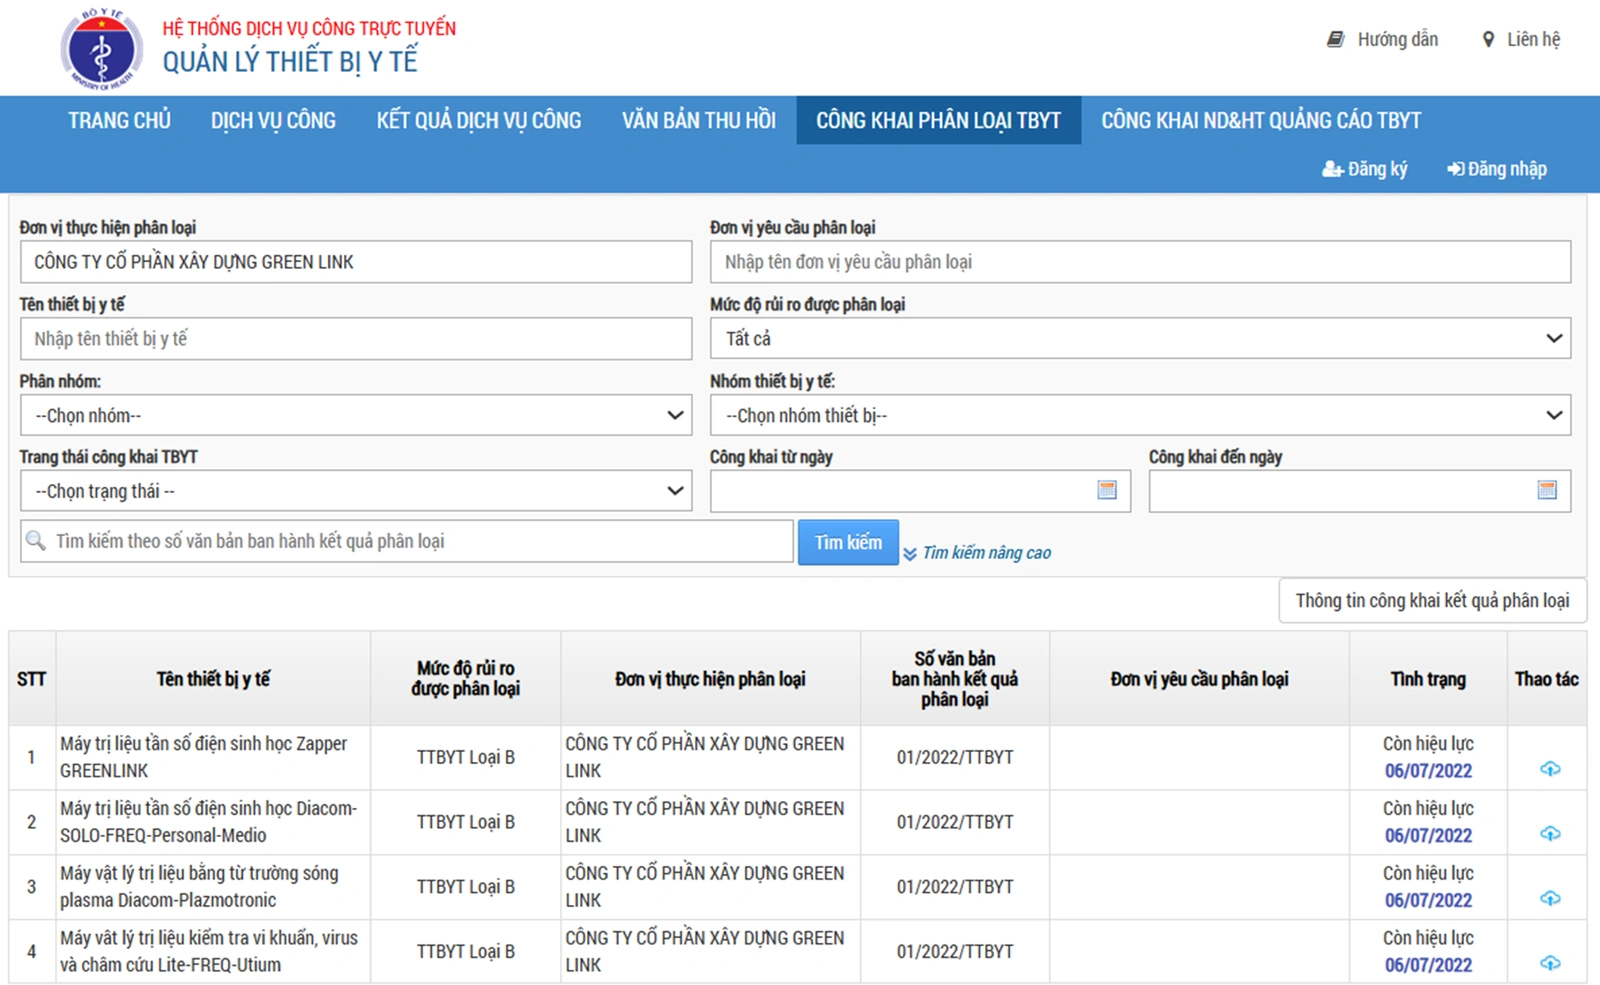Expand the Phân nhóm dropdown
This screenshot has height=985, width=1600.
(x=355, y=415)
